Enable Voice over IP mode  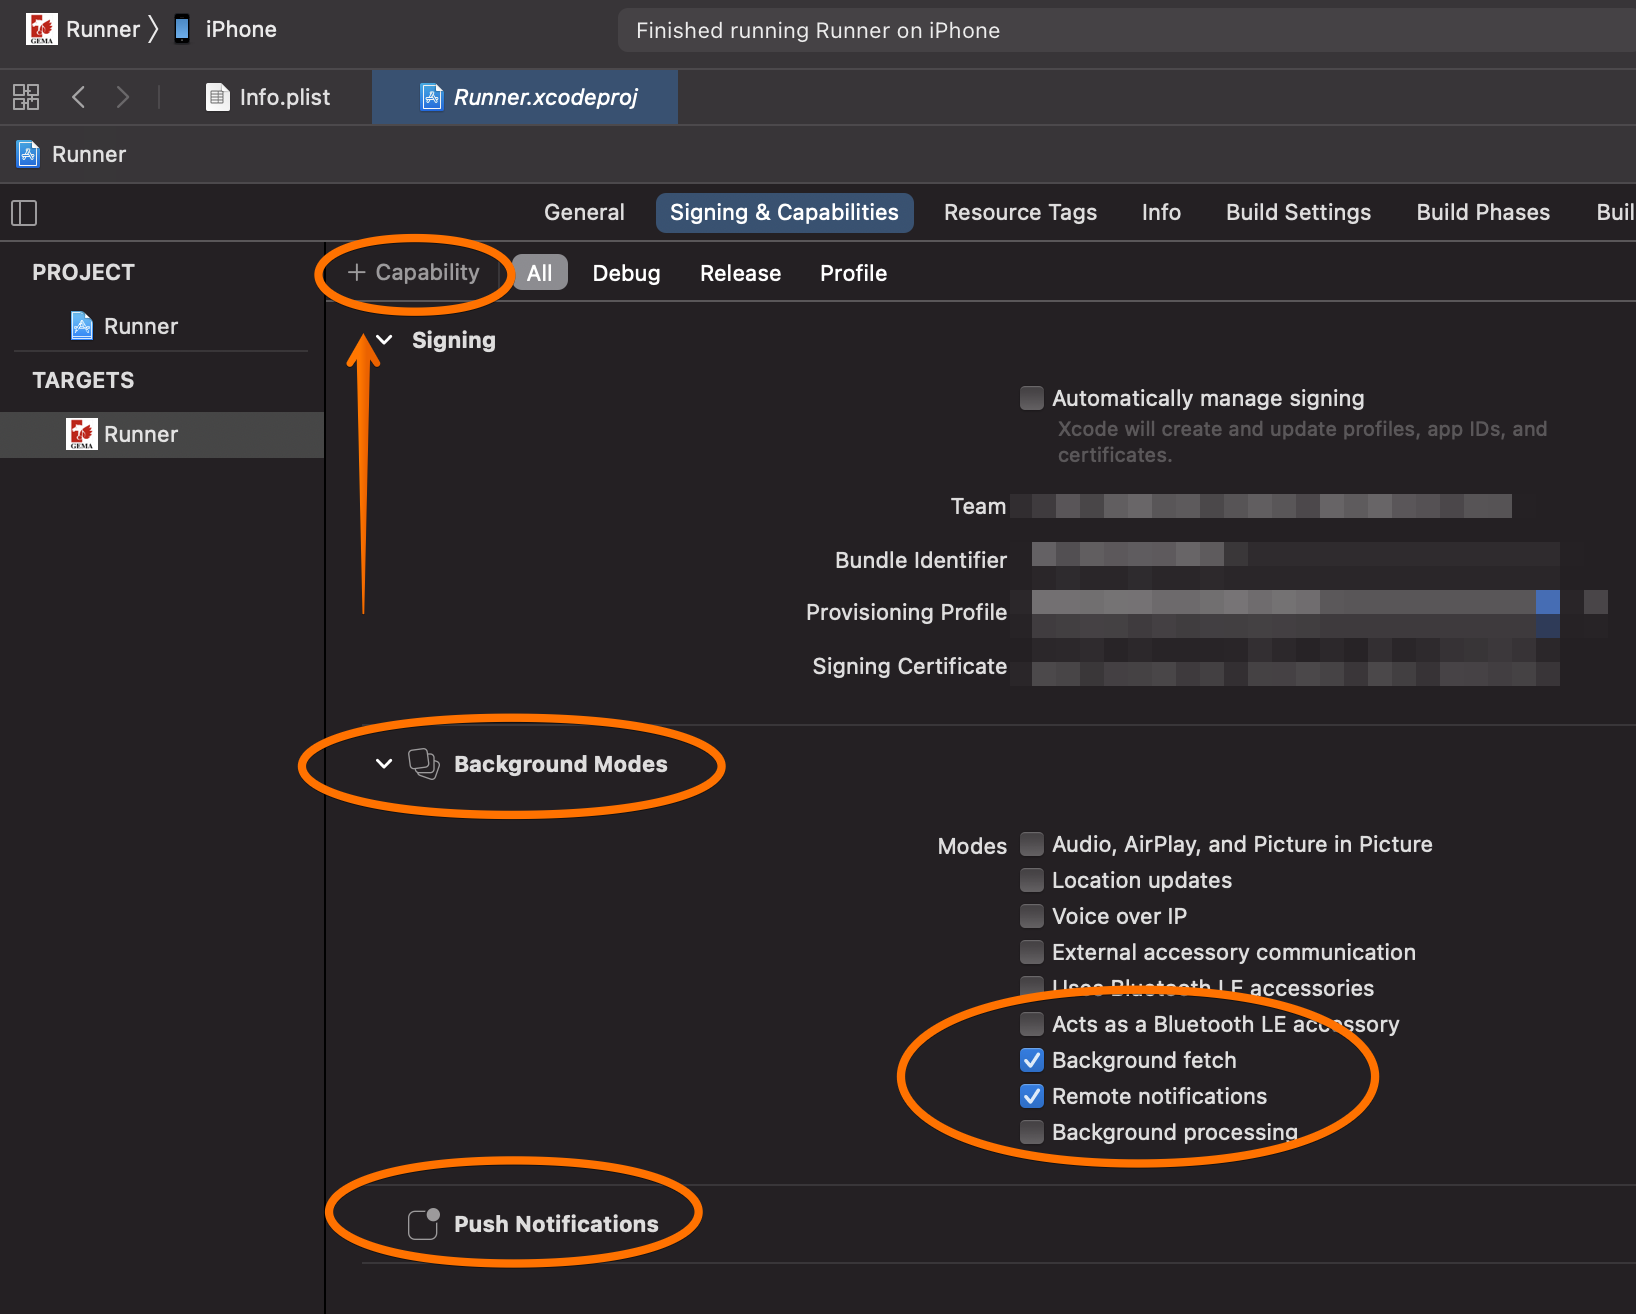point(1032,916)
